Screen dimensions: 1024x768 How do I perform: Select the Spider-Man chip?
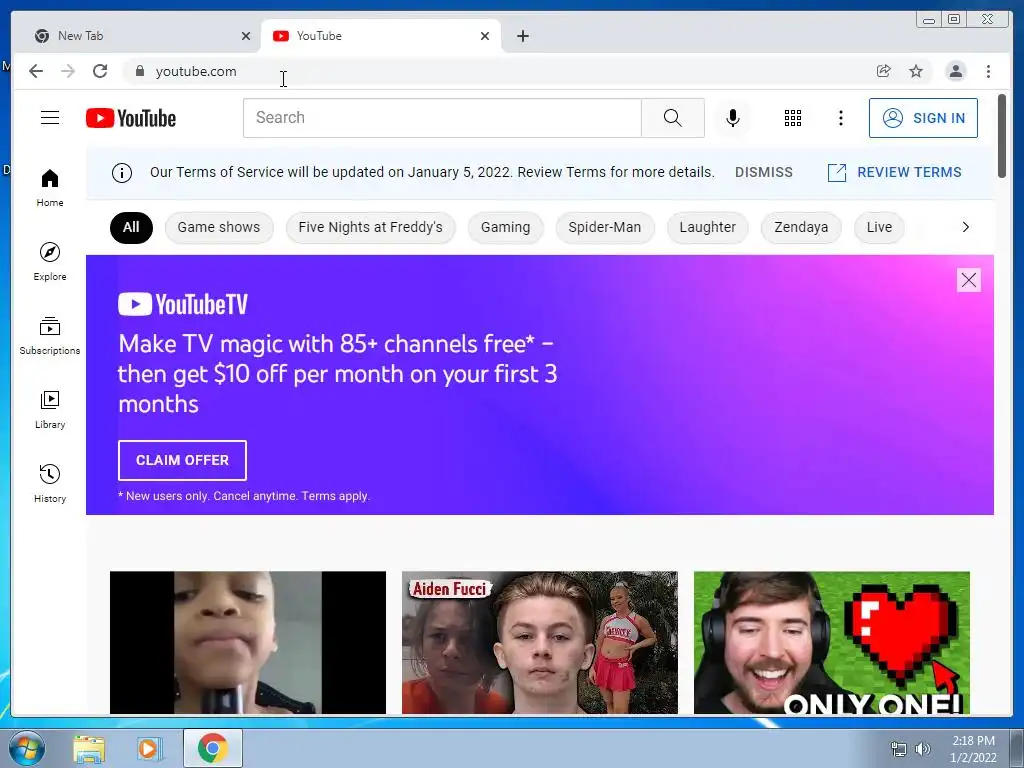605,227
